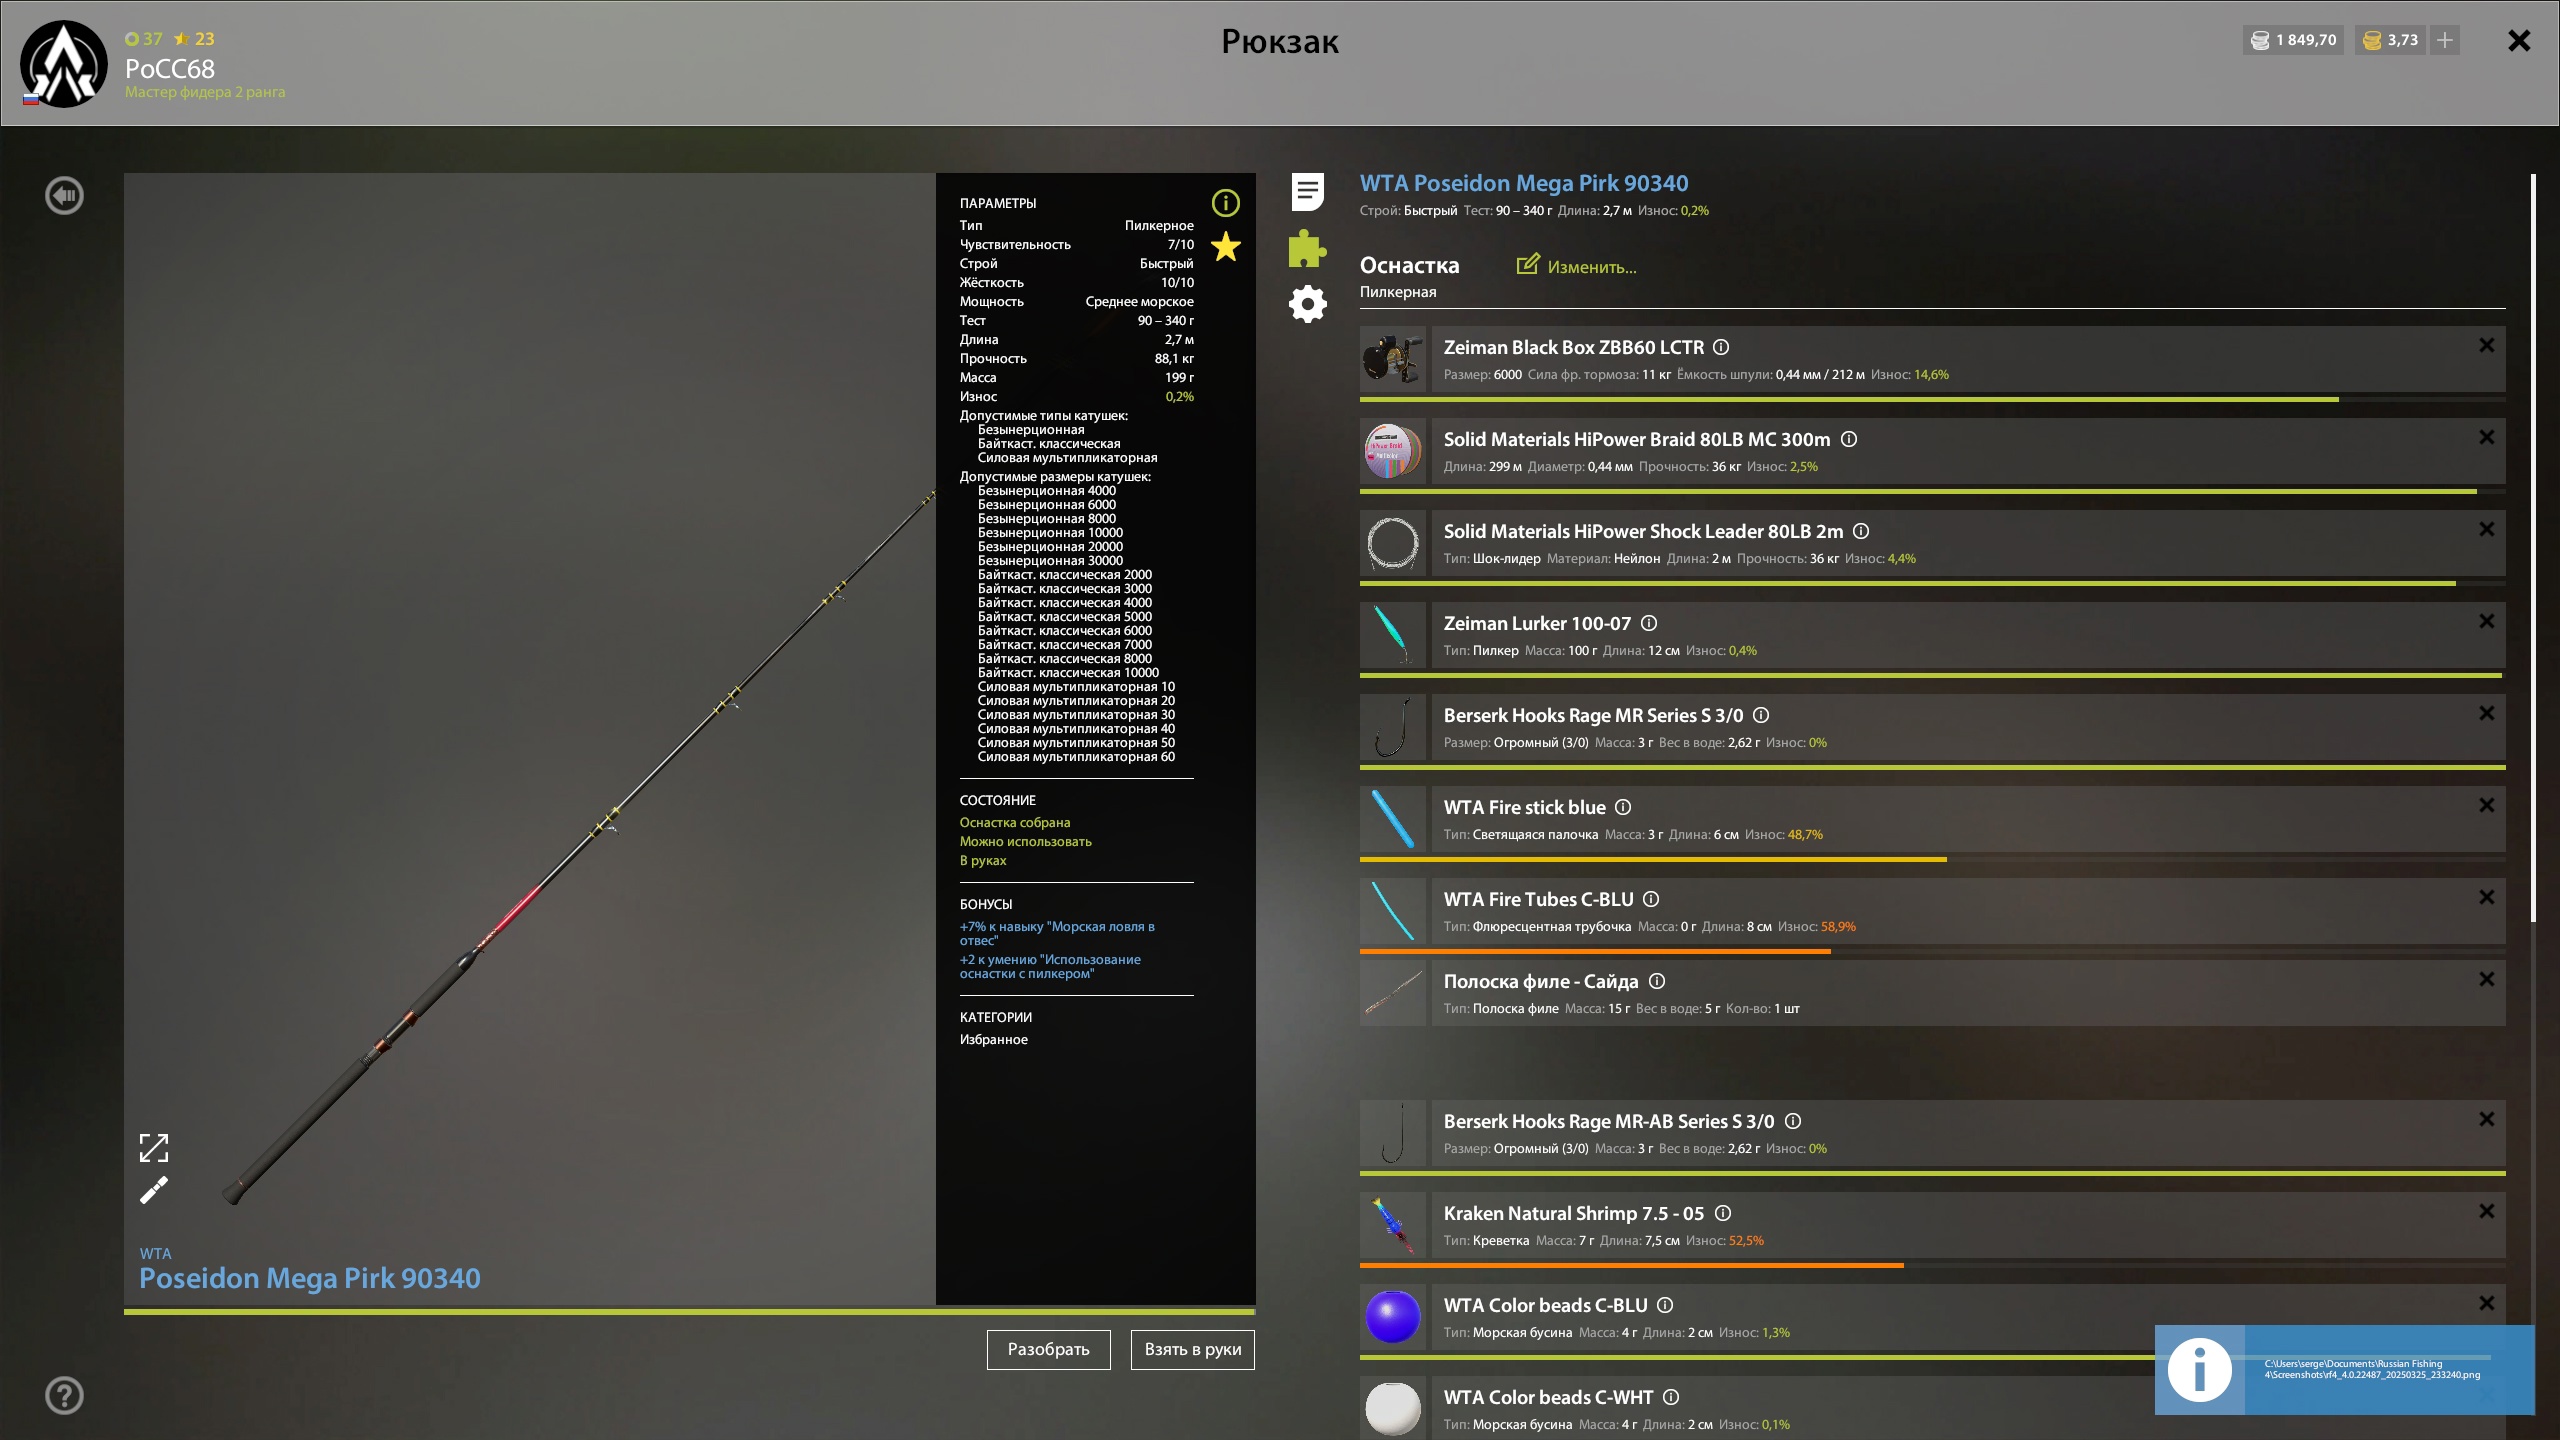Open info for HiPower Braid 80LB MC 300m
The height and width of the screenshot is (1440, 2560).
tap(1849, 439)
